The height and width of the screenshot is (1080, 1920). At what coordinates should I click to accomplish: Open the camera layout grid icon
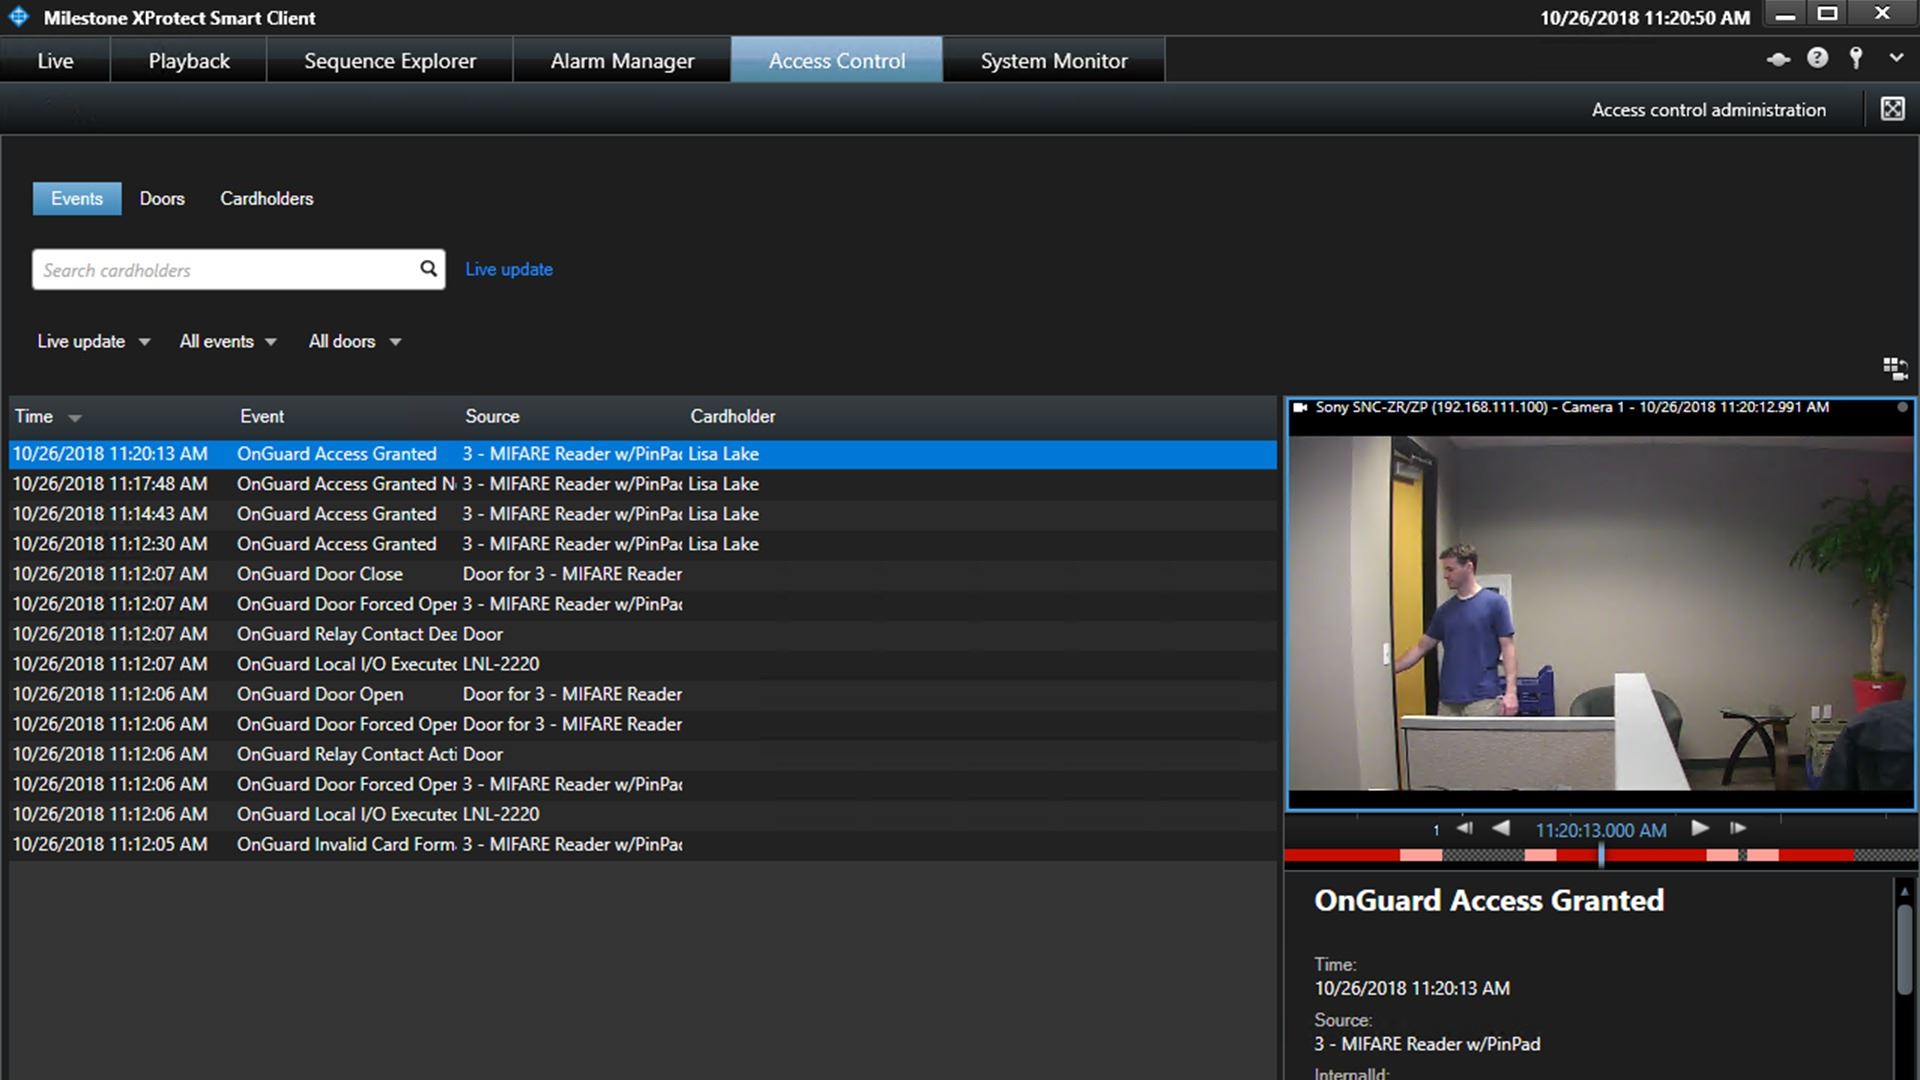point(1895,369)
